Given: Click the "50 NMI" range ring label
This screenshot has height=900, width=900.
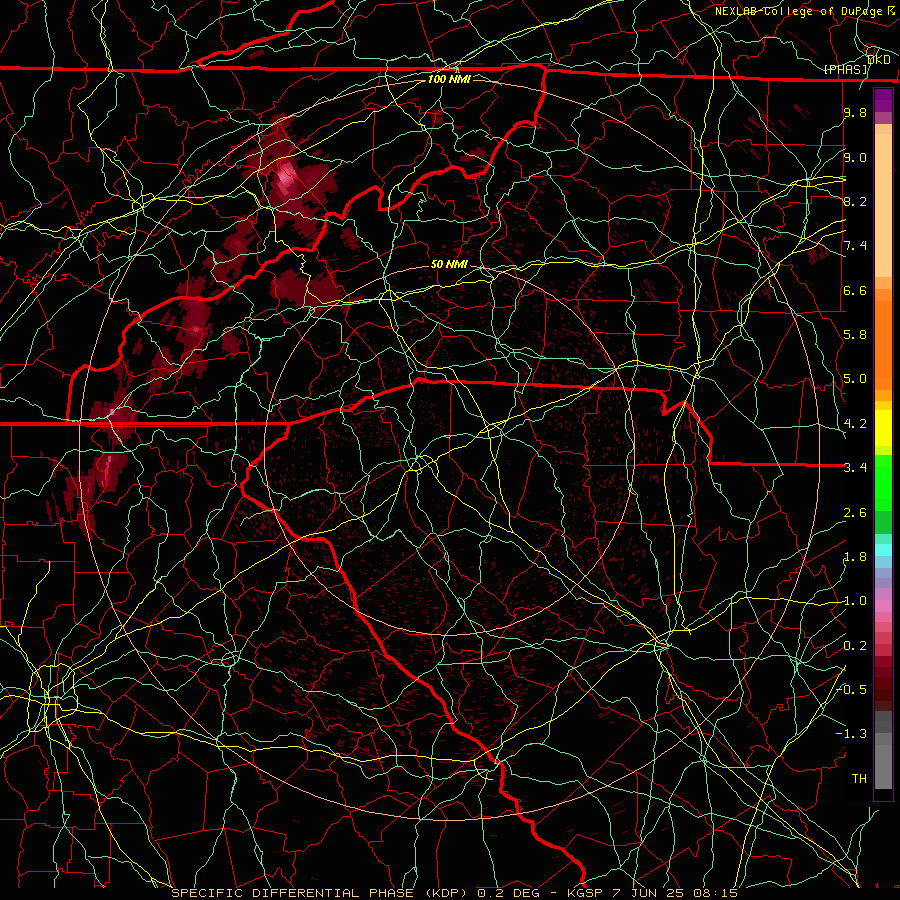Looking at the screenshot, I should point(449,264).
